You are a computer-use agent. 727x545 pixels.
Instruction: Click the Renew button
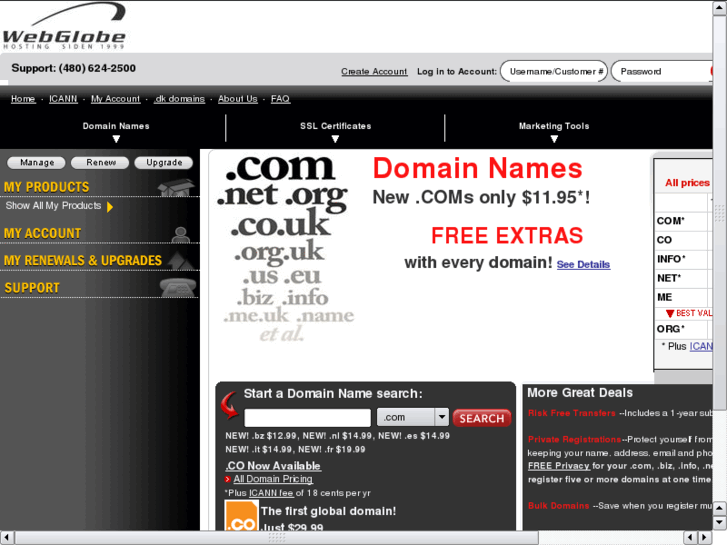100,163
